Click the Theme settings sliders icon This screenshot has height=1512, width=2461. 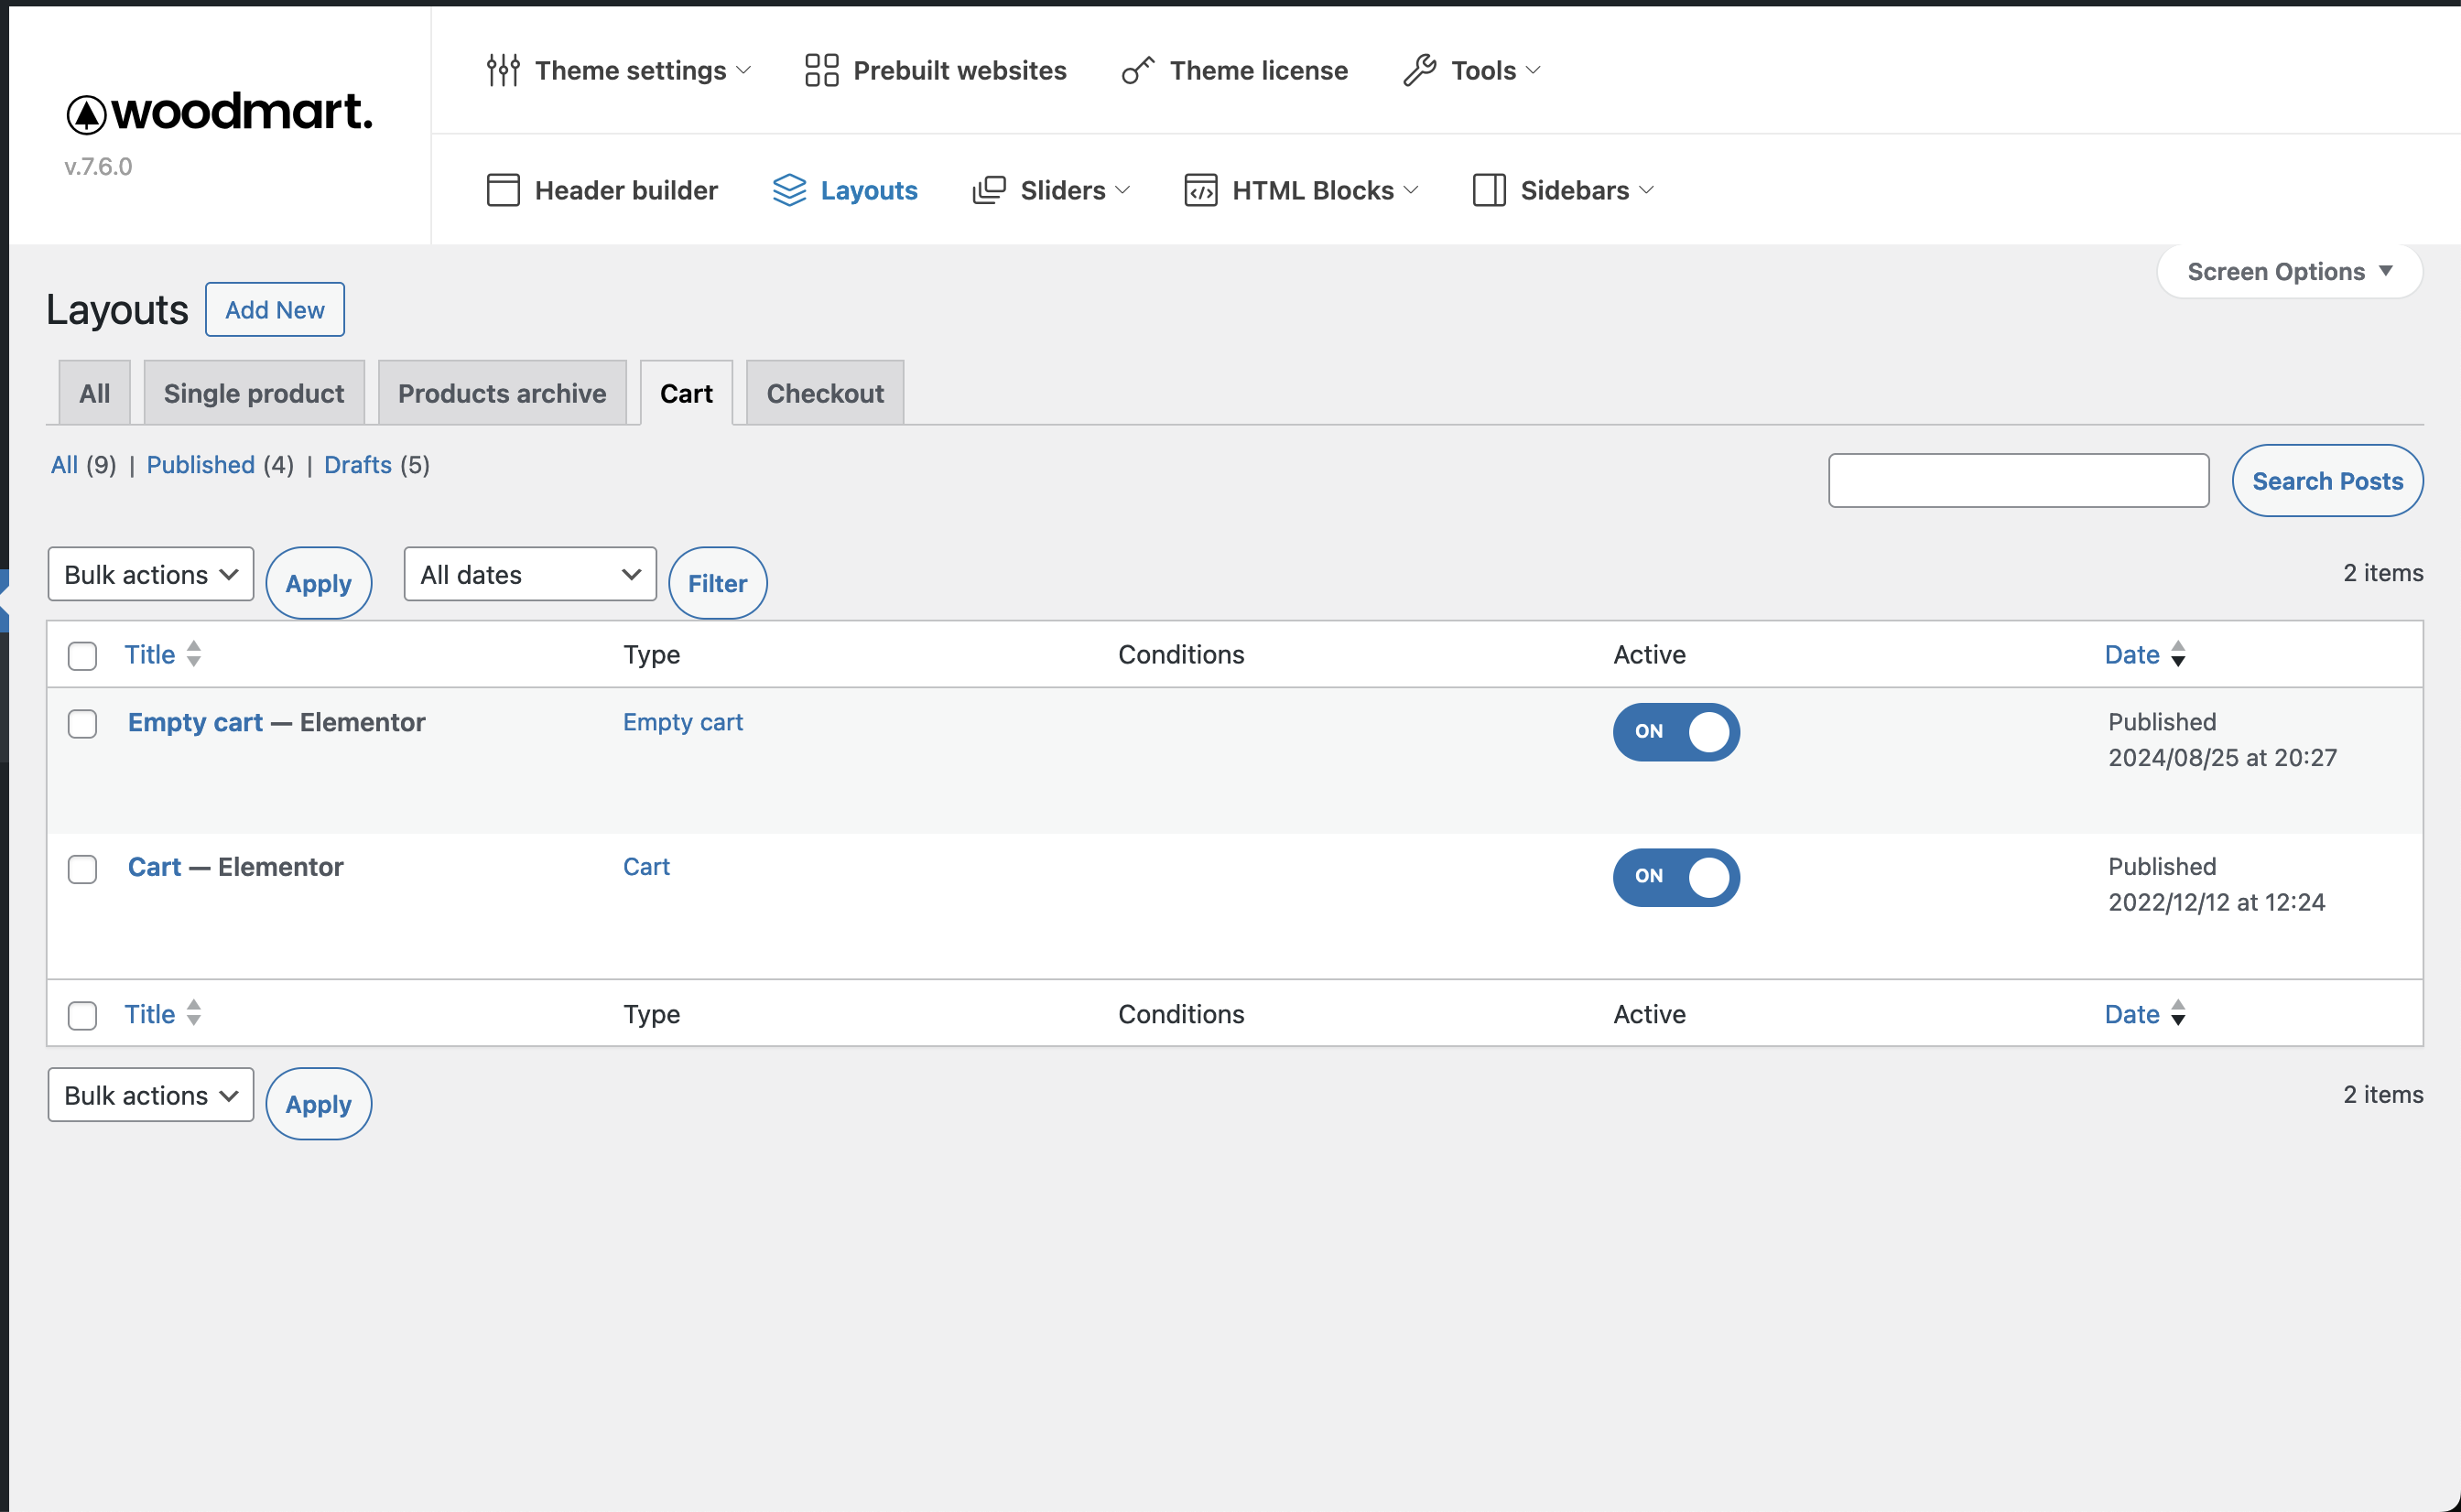coord(503,70)
